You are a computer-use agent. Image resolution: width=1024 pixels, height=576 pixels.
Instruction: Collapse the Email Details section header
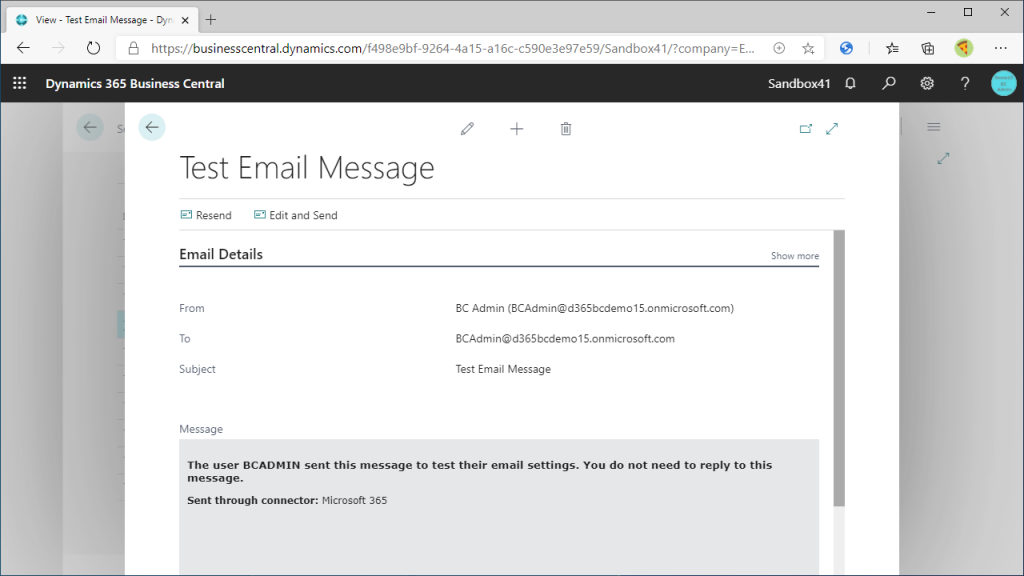(221, 254)
